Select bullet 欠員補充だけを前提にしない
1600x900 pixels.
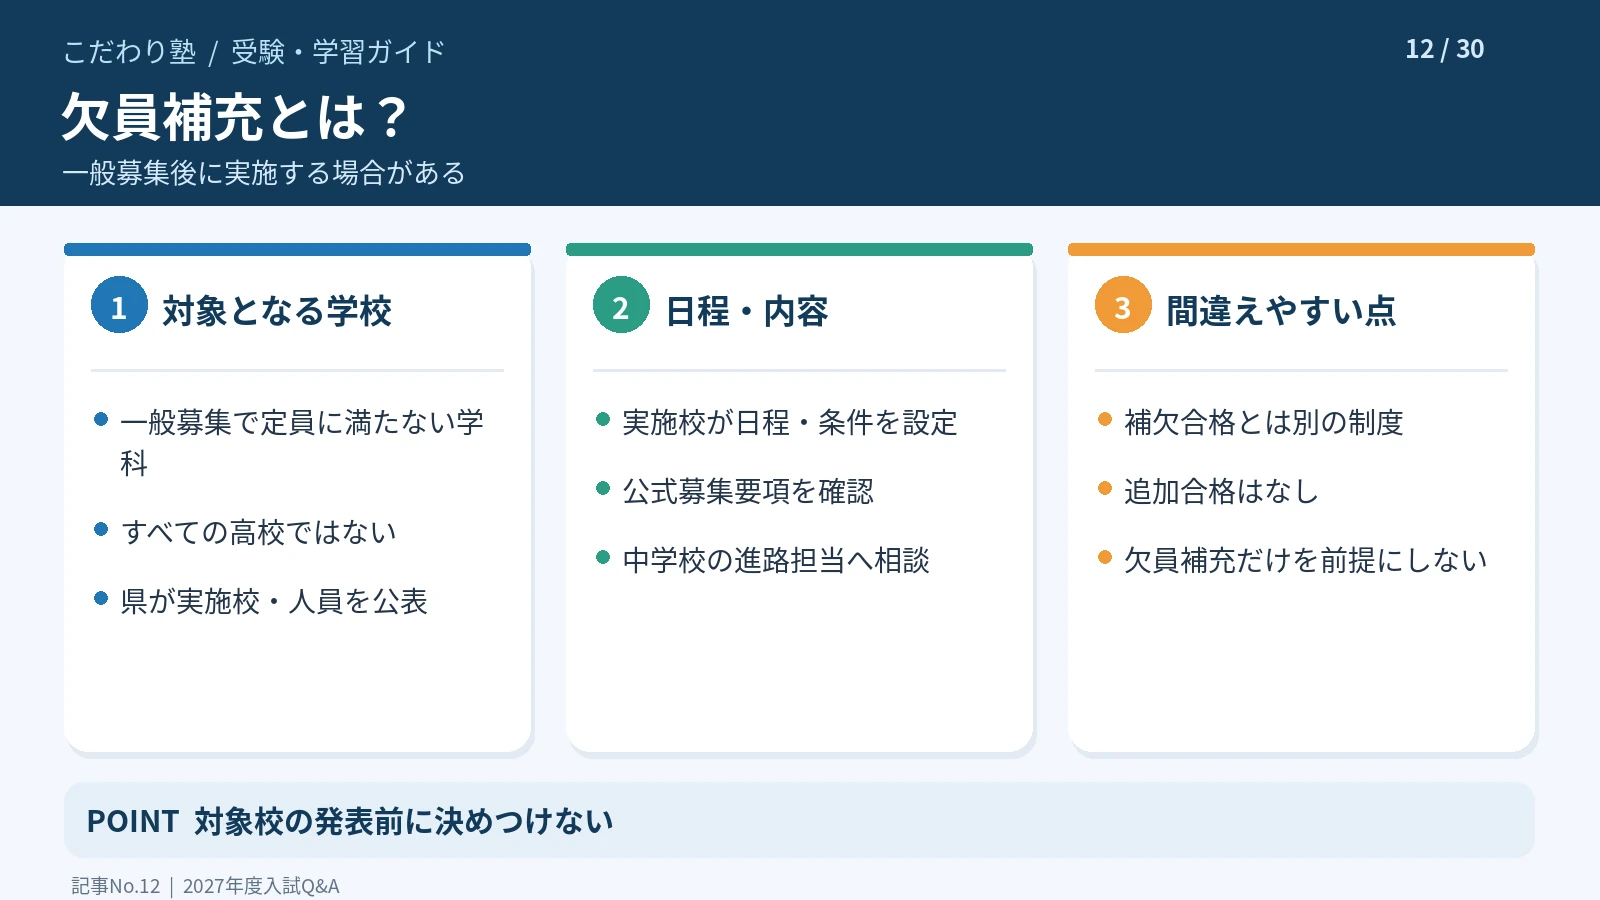click(x=1306, y=560)
